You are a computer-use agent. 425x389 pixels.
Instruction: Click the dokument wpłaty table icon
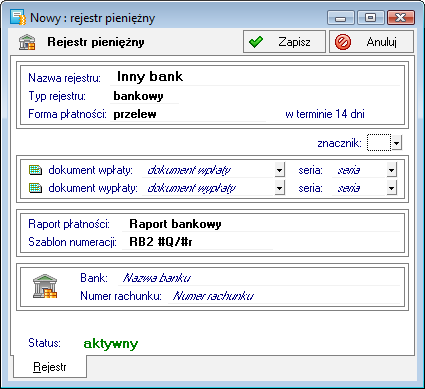(x=35, y=170)
